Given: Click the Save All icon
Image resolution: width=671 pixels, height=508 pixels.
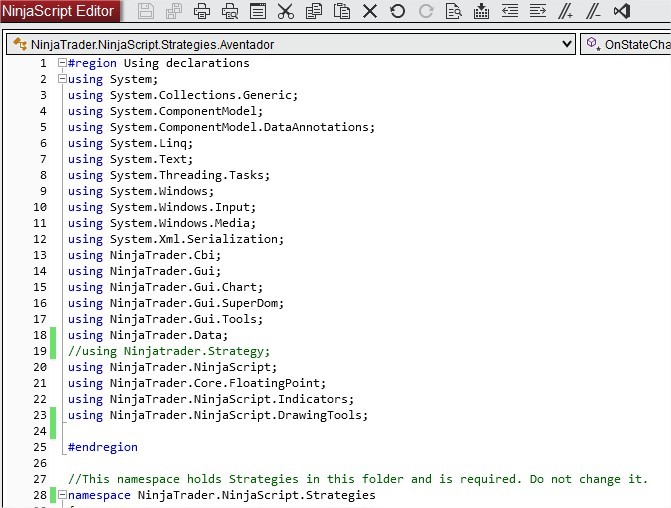Looking at the screenshot, I should click(x=174, y=11).
